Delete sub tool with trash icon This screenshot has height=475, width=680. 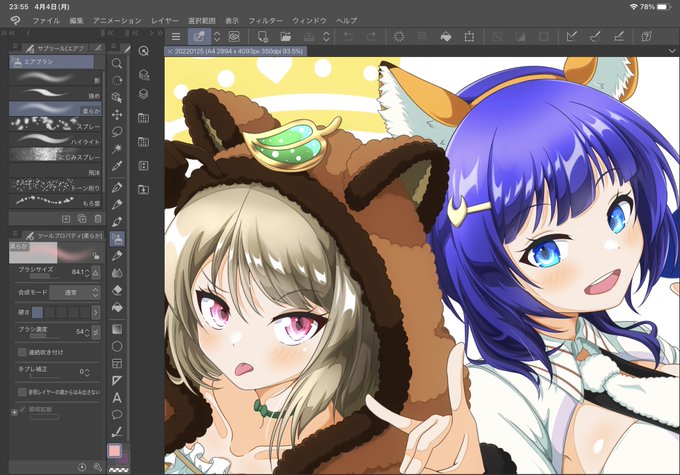click(98, 219)
